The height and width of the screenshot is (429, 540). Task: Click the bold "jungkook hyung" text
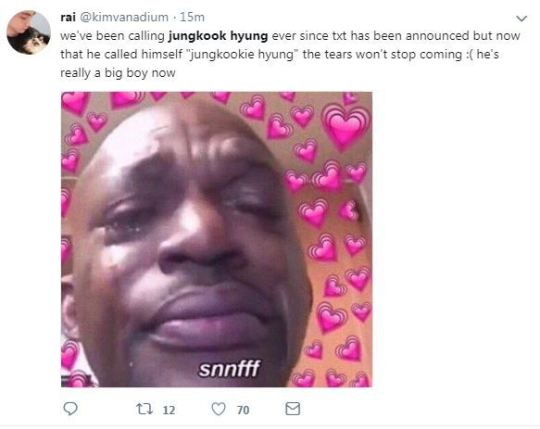click(x=218, y=36)
